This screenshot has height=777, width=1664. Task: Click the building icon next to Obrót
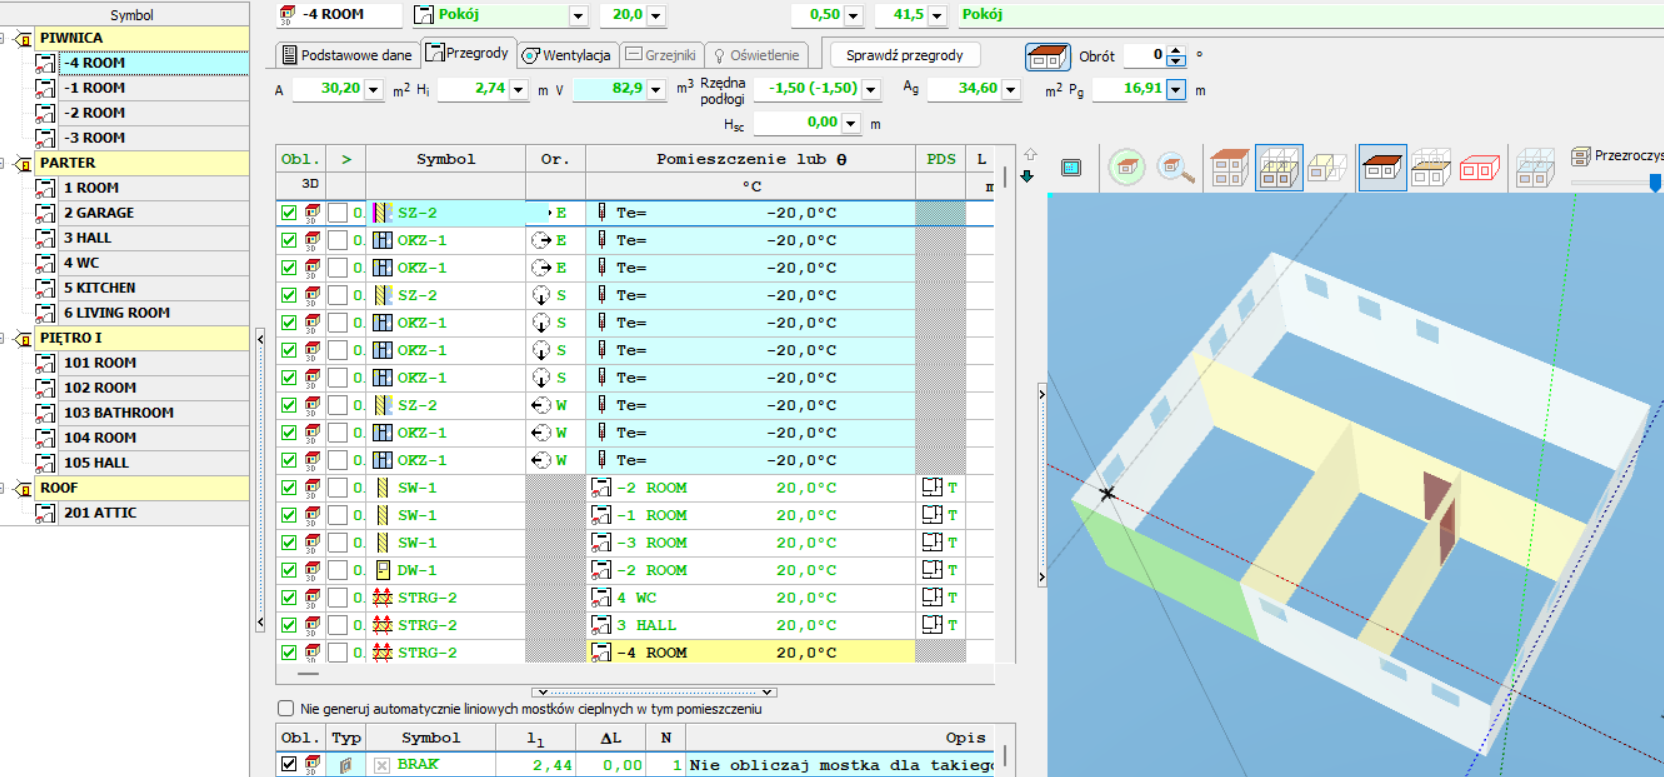coord(1047,56)
